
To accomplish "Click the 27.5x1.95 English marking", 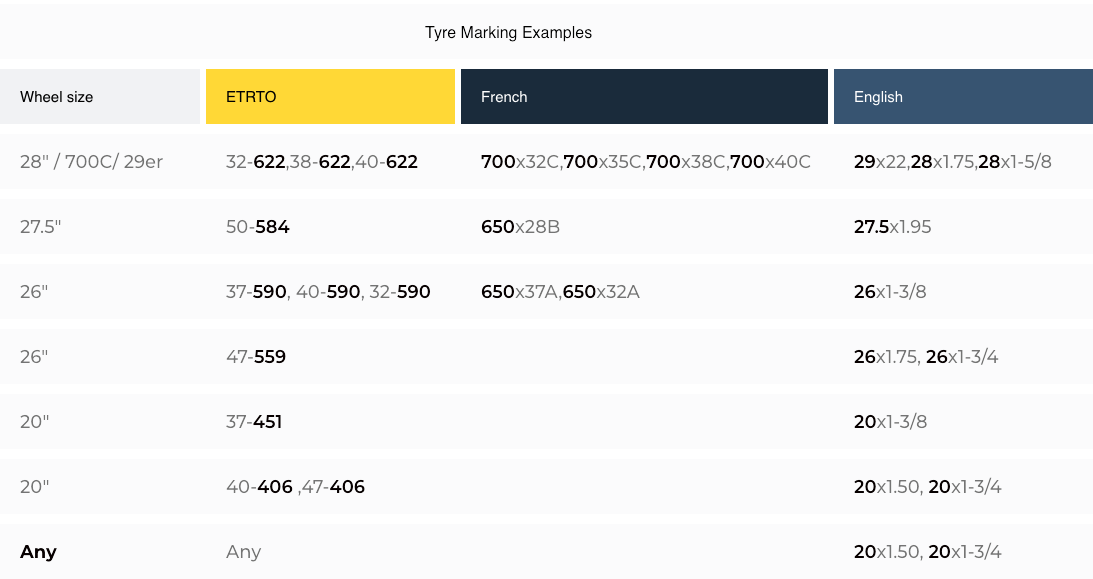I will click(892, 227).
